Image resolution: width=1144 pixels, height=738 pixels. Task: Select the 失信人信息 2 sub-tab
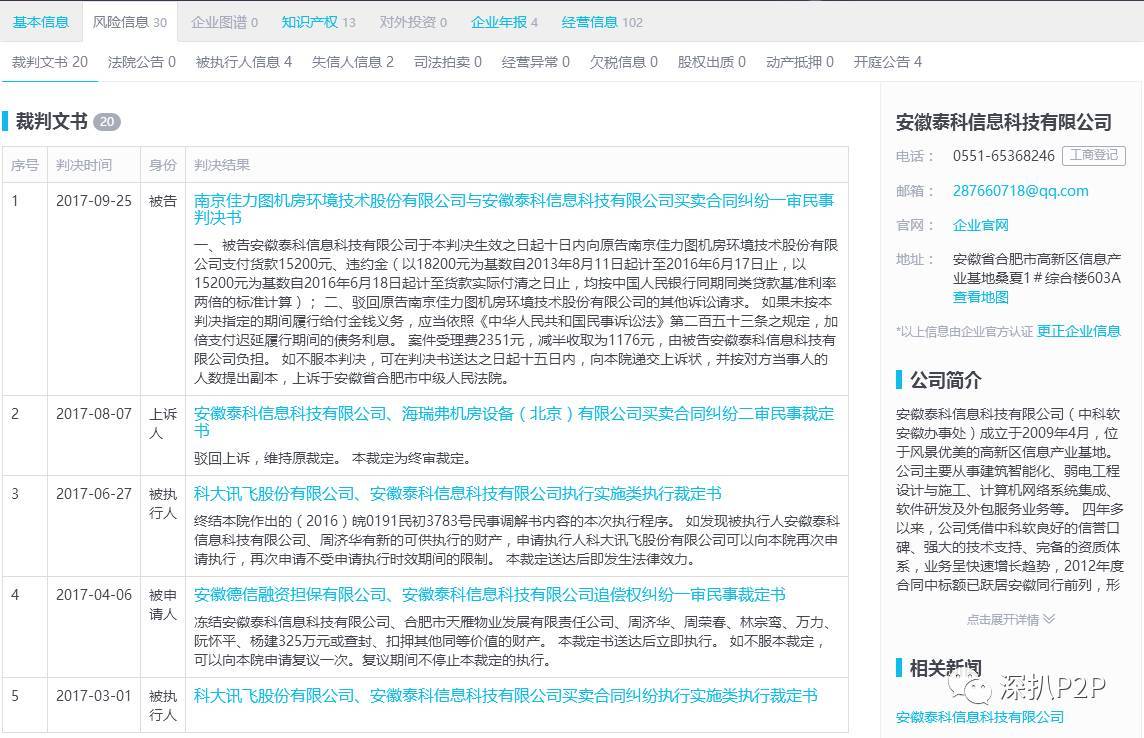pos(352,62)
